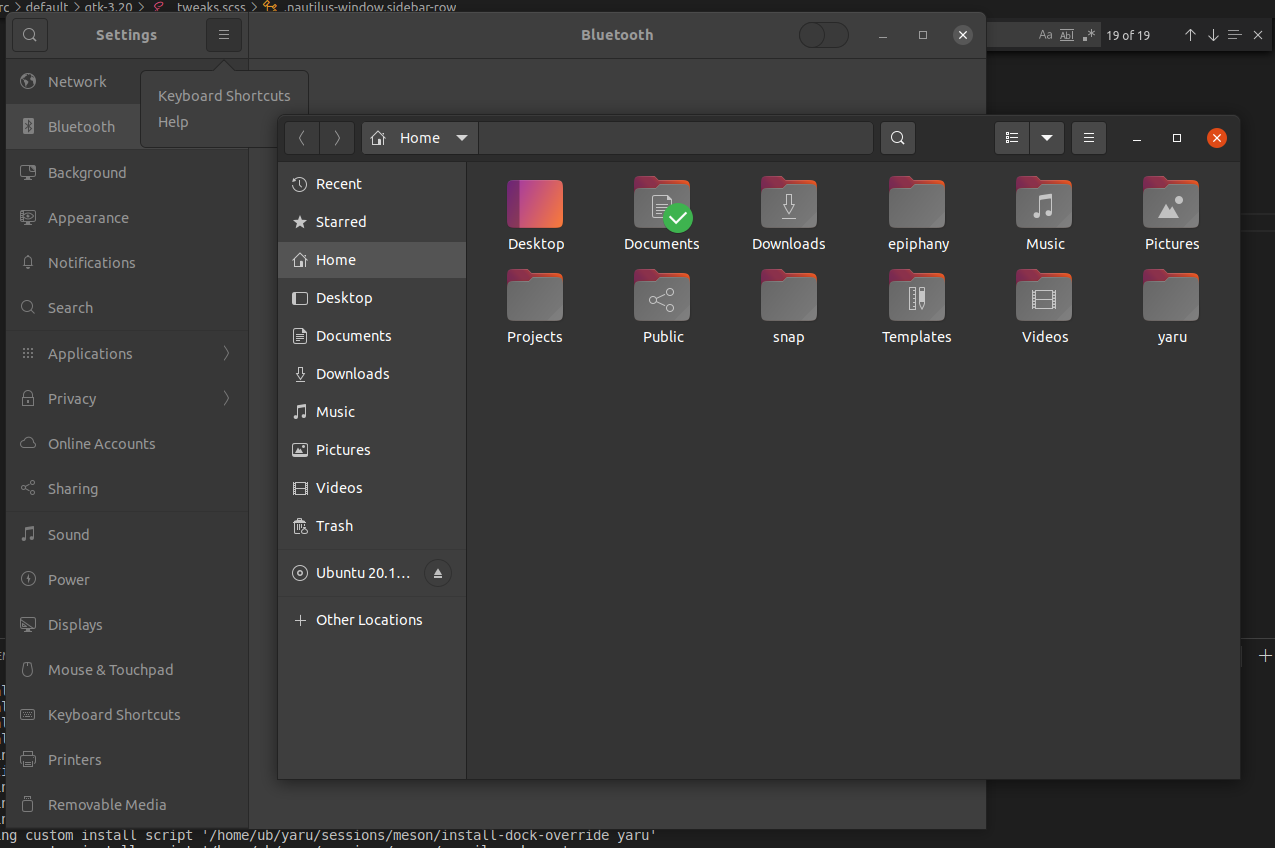Open the Projects folder
The width and height of the screenshot is (1275, 848).
[x=535, y=296]
